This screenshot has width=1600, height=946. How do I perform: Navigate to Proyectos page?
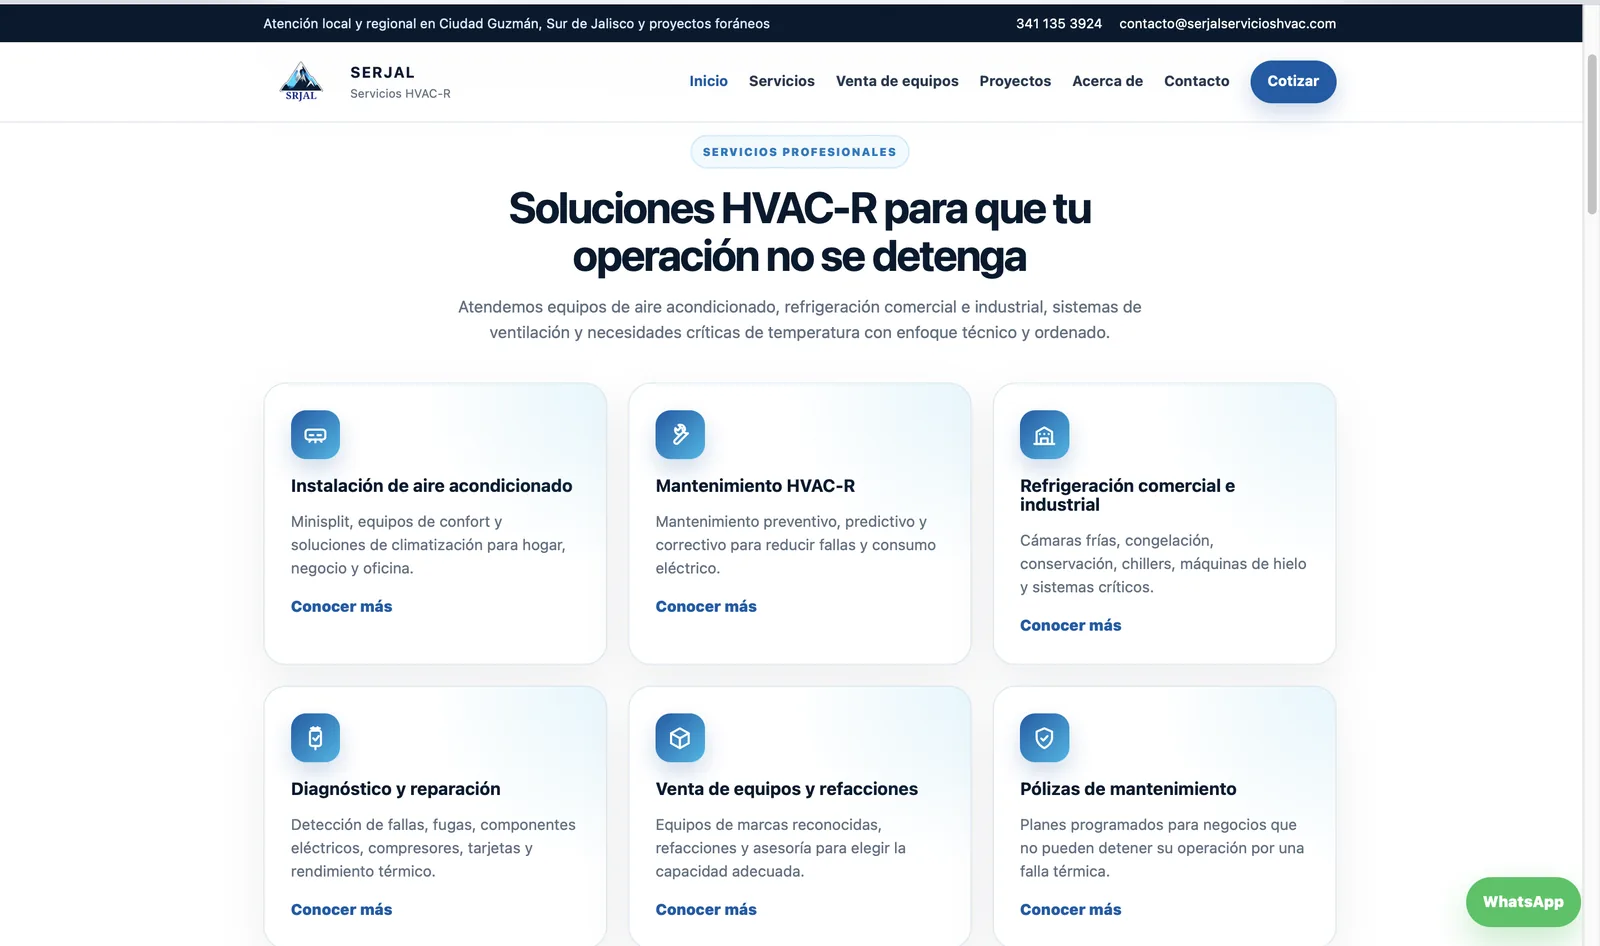point(1015,81)
